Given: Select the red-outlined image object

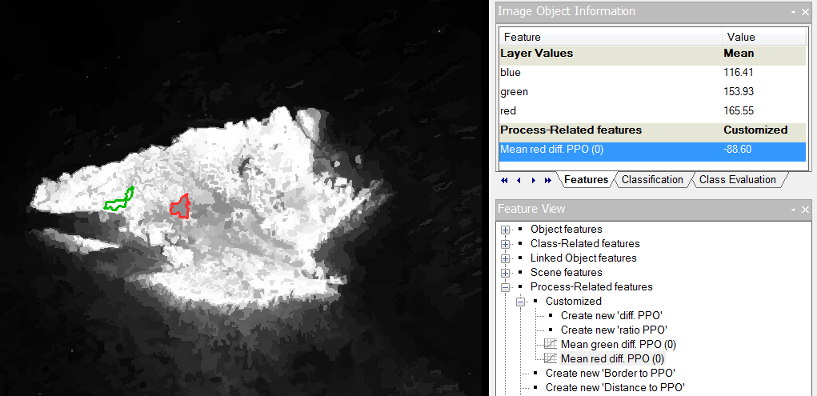Looking at the screenshot, I should [x=180, y=207].
